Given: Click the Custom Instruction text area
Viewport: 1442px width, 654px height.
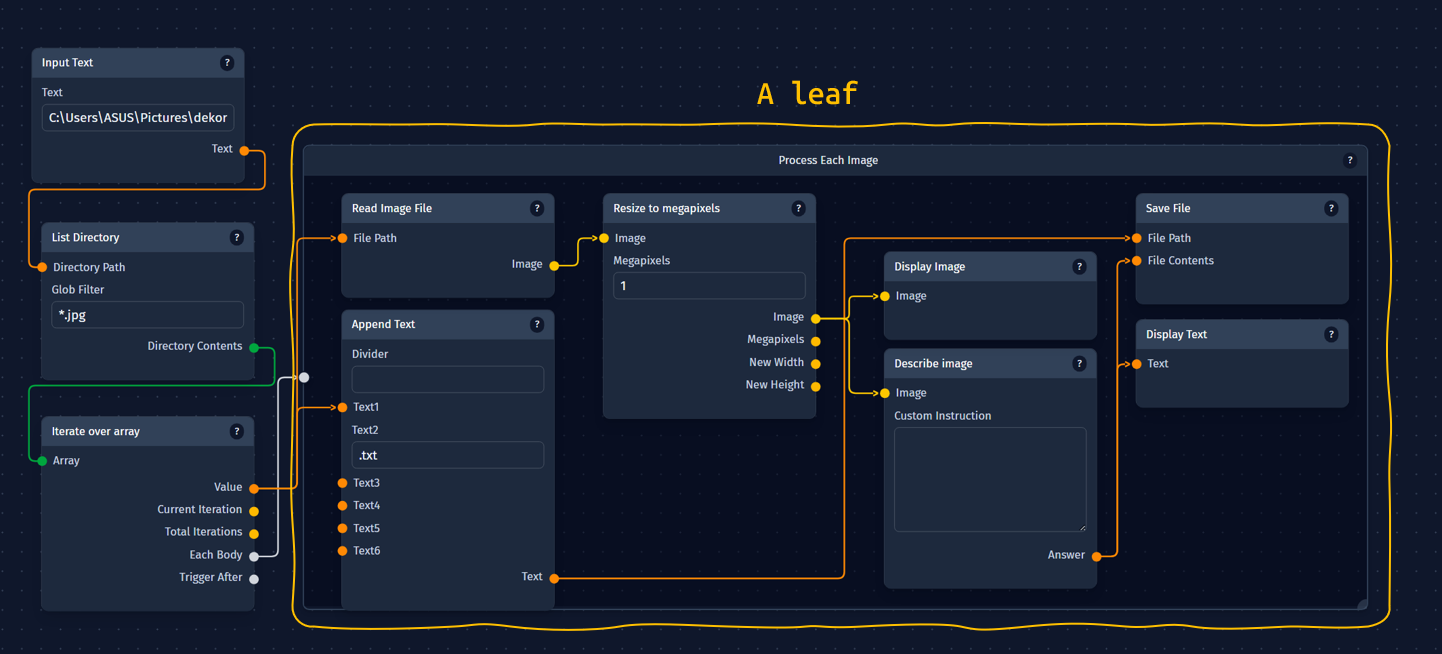Looking at the screenshot, I should [x=989, y=480].
